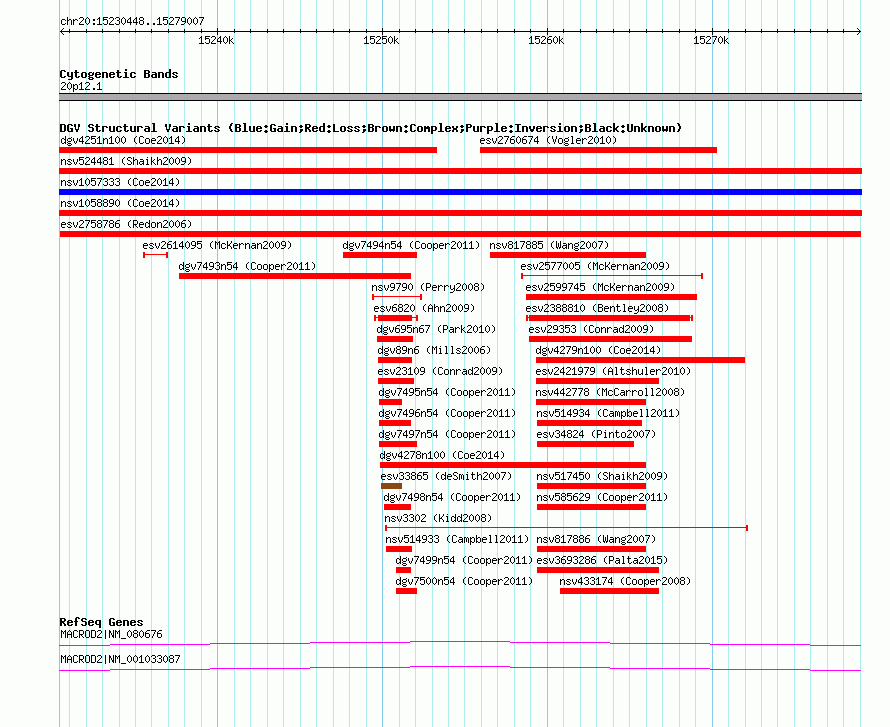Click dgv4279n100 (Coe2014) variant label
890x727 pixels.
point(598,350)
